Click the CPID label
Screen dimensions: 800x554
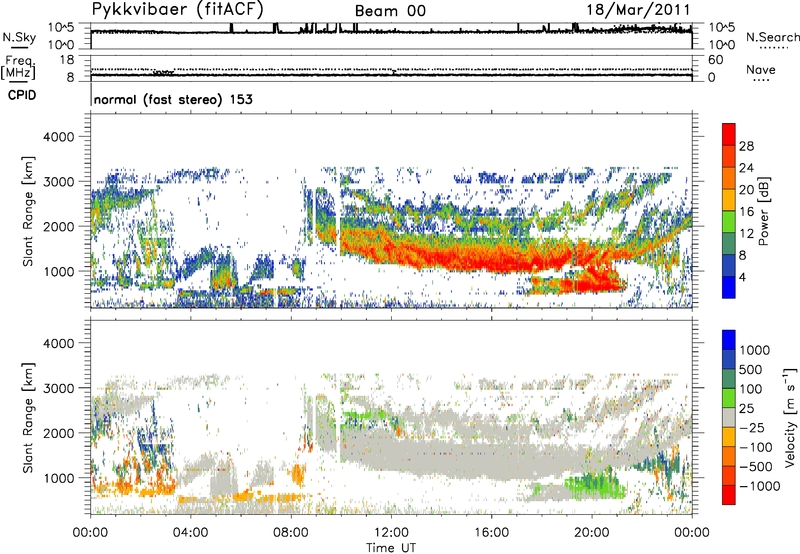tap(22, 95)
